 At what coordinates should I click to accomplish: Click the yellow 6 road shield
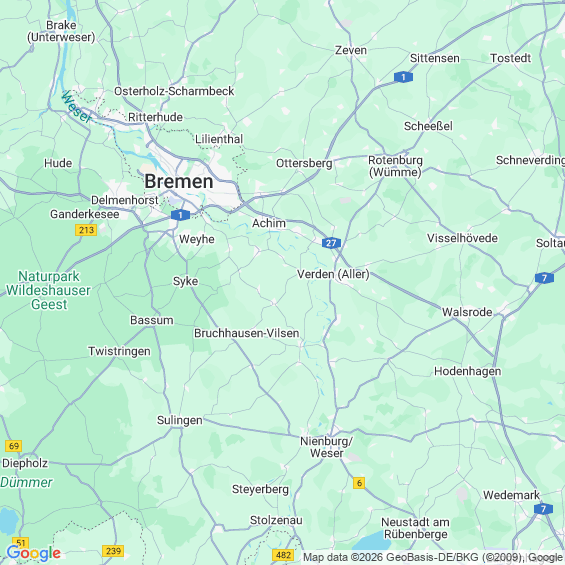[359, 483]
